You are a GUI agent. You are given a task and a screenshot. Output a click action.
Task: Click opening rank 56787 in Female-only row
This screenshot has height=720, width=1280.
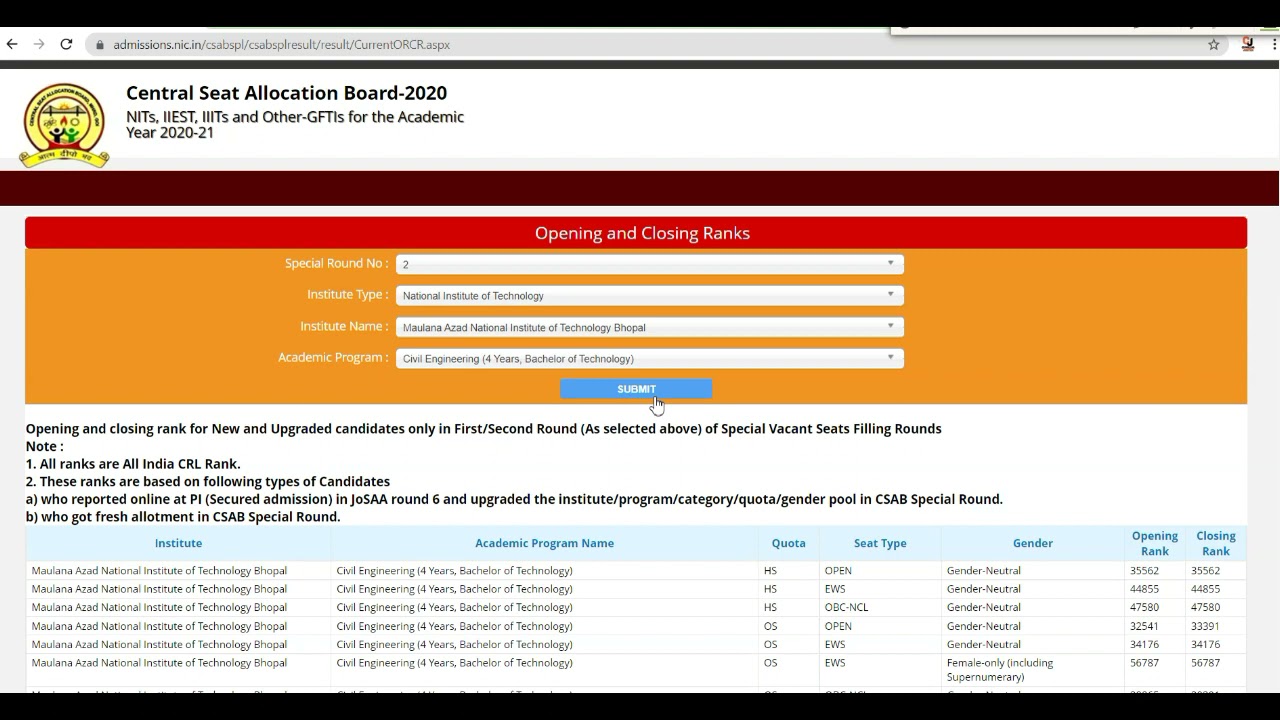1144,663
